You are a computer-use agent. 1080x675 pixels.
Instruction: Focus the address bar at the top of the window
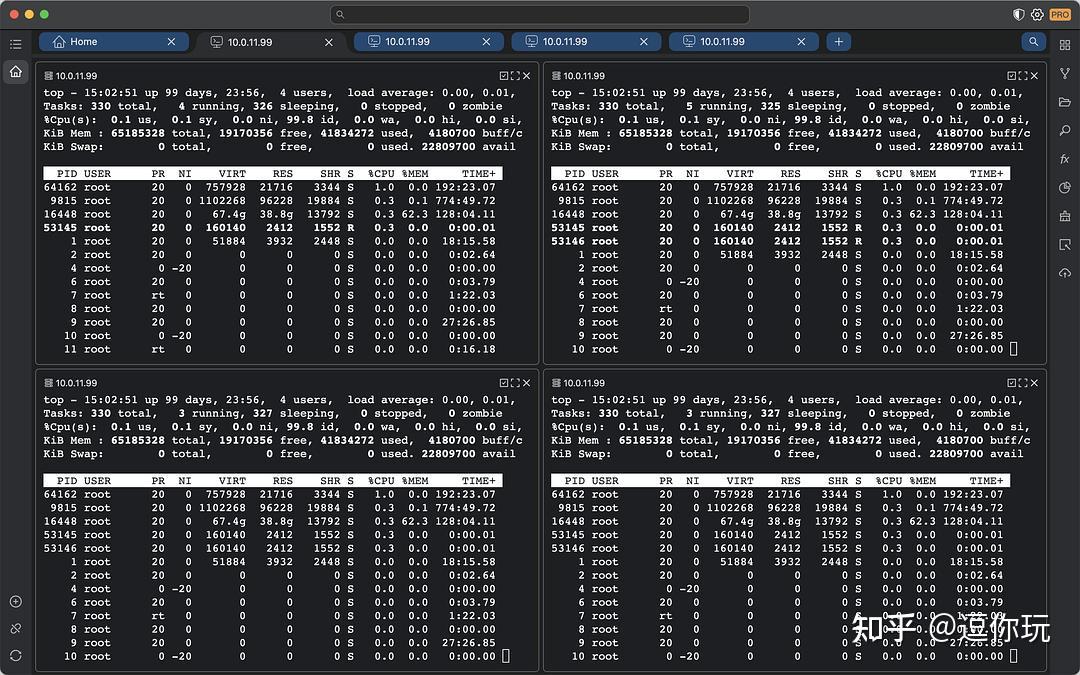(x=540, y=14)
